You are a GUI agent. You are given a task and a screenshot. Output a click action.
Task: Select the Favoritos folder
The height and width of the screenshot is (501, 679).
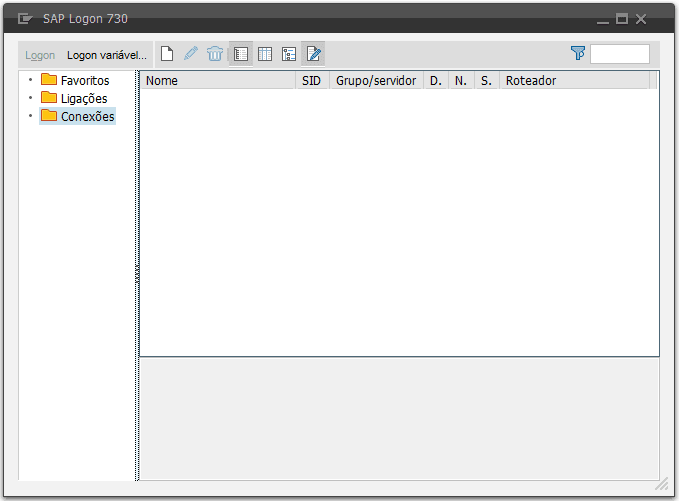[85, 81]
